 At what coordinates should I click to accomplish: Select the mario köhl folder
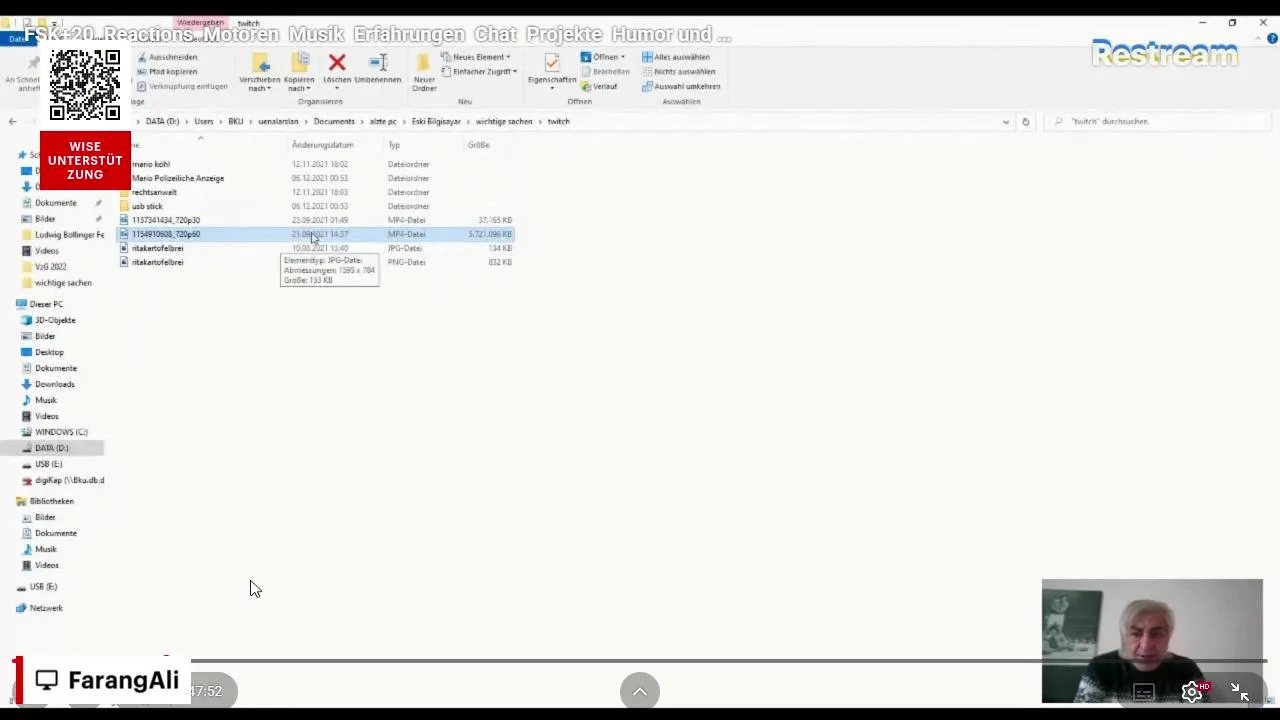coord(316,164)
